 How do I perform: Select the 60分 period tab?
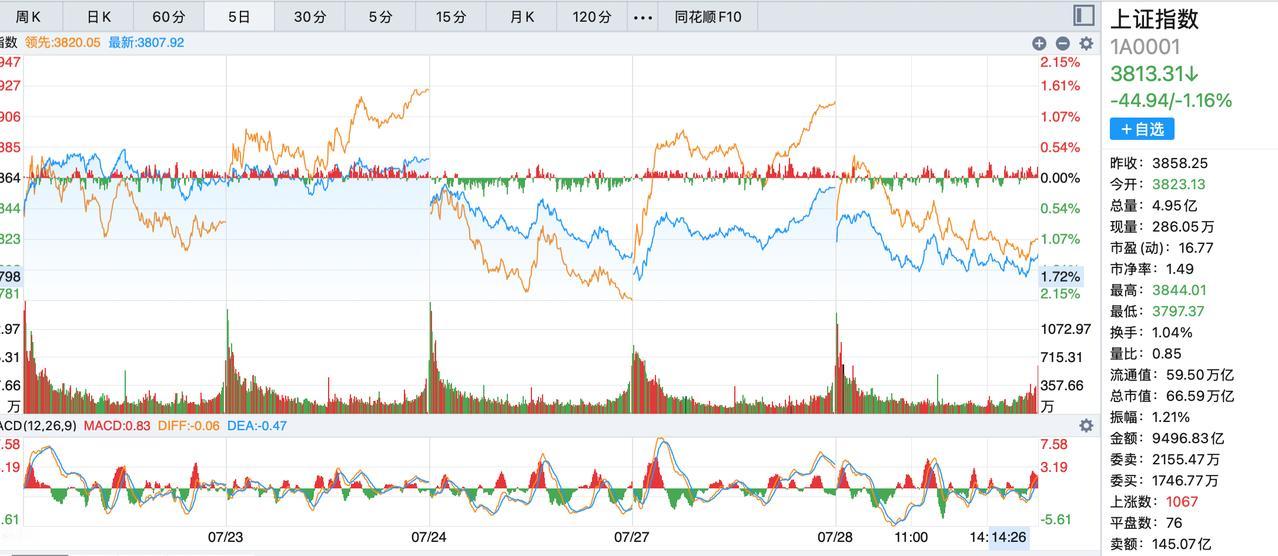[169, 17]
